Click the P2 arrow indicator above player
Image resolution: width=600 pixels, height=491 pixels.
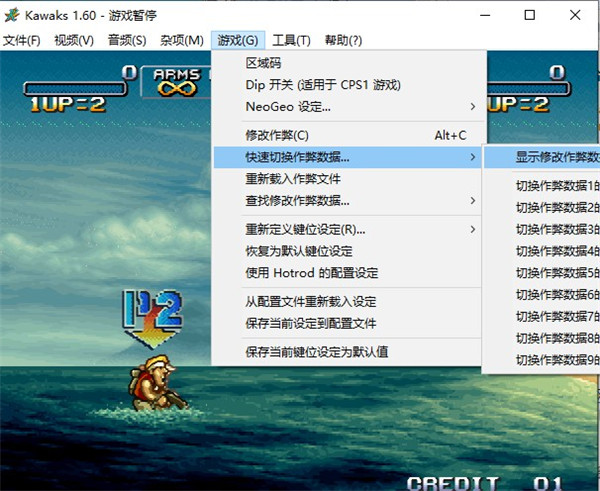[153, 319]
